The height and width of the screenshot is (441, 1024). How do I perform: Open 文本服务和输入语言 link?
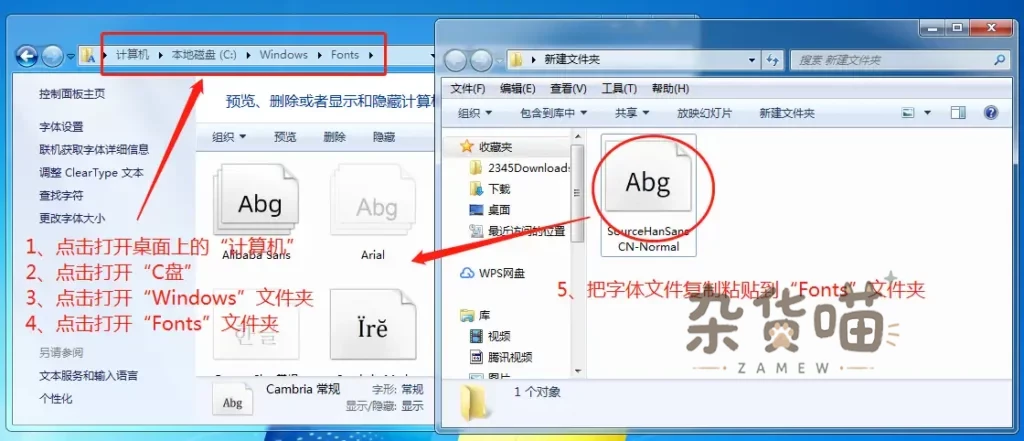click(88, 376)
